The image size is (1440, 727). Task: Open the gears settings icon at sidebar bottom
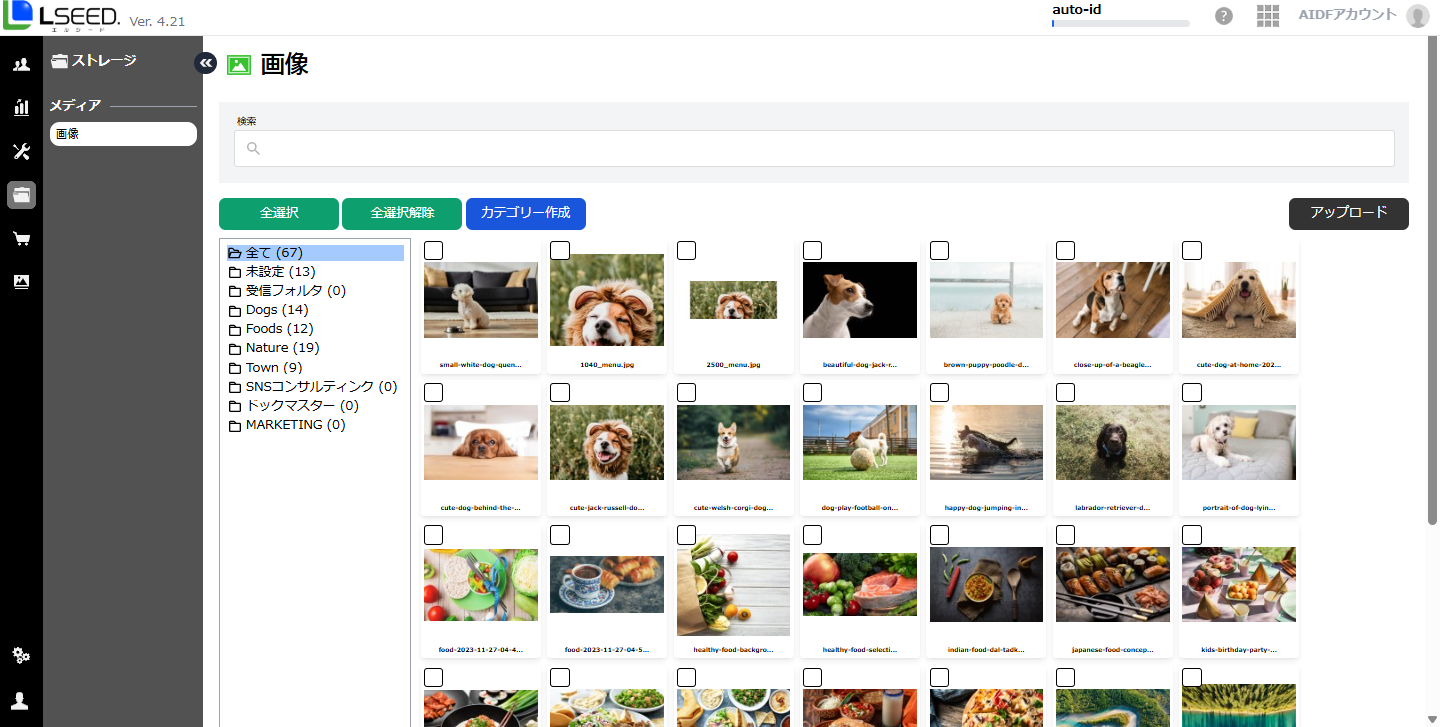(x=21, y=656)
